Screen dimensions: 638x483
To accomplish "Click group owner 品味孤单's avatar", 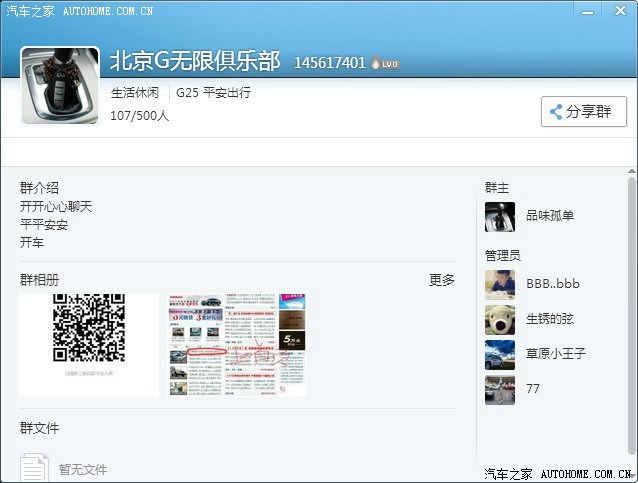I will pyautogui.click(x=500, y=216).
